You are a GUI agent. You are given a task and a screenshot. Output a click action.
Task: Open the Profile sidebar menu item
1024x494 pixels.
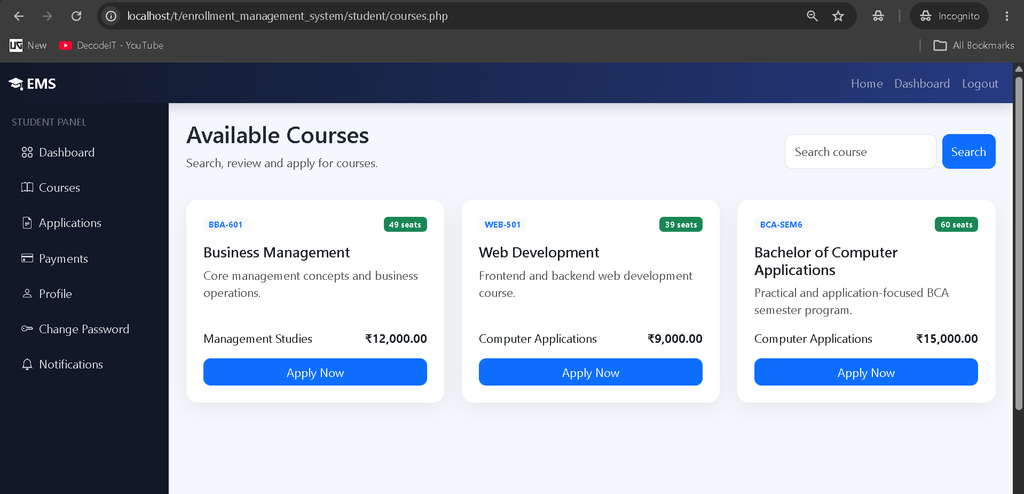coord(84,294)
